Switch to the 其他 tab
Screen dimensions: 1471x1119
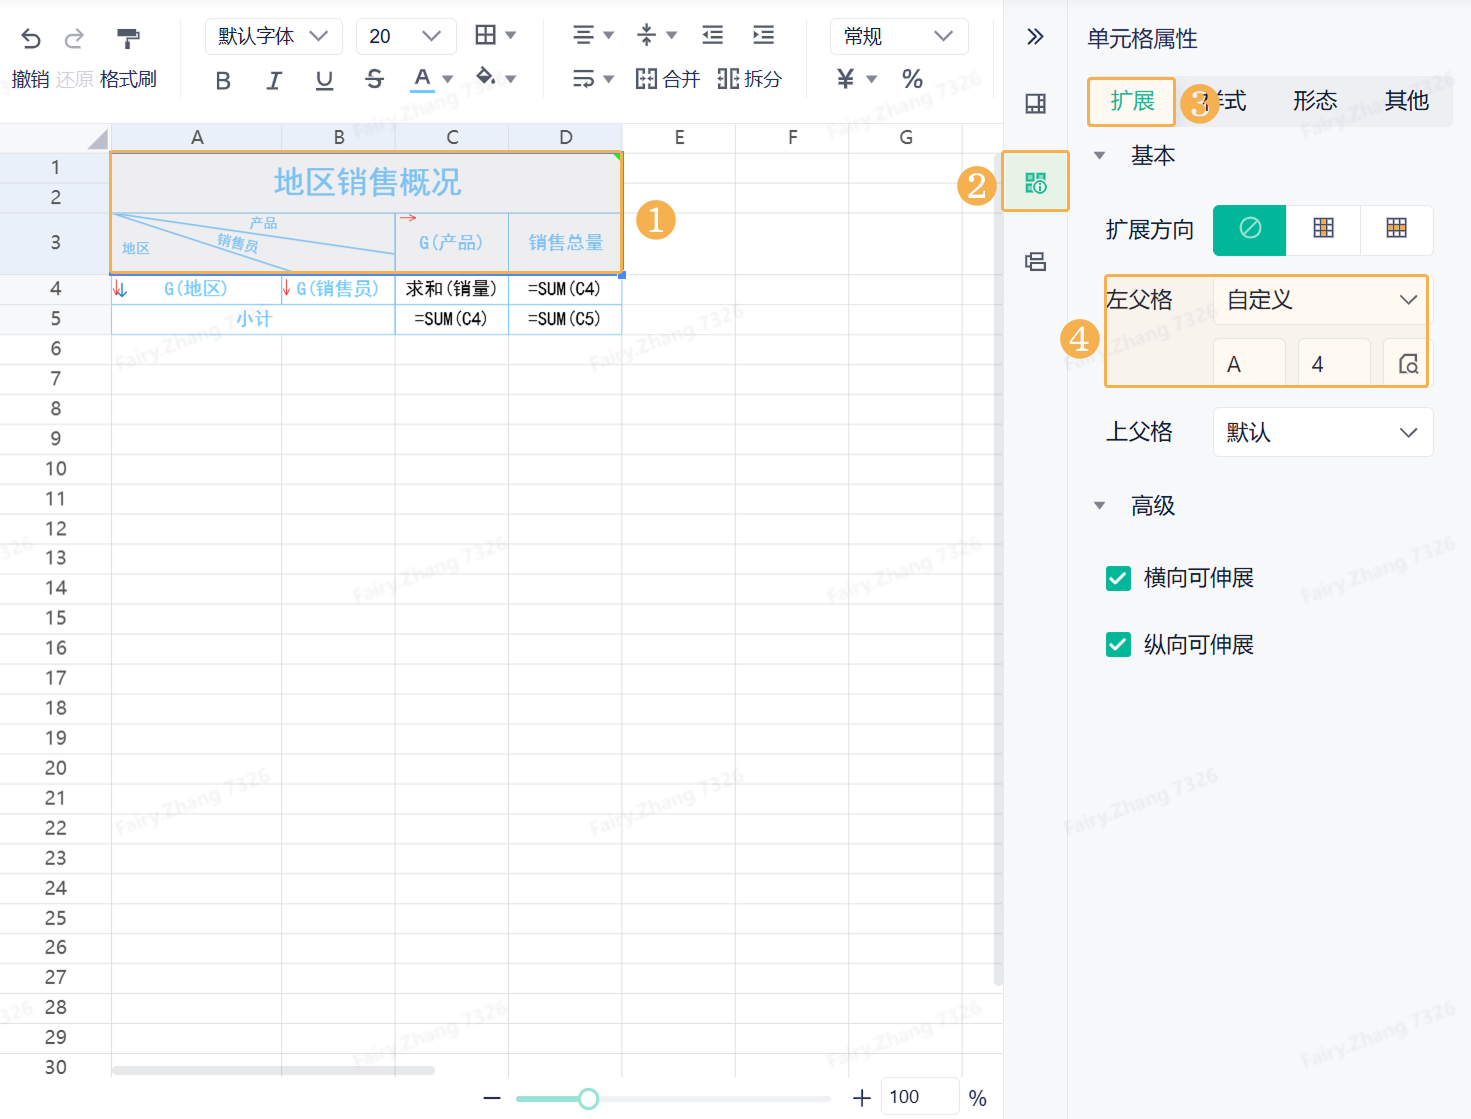point(1406,101)
